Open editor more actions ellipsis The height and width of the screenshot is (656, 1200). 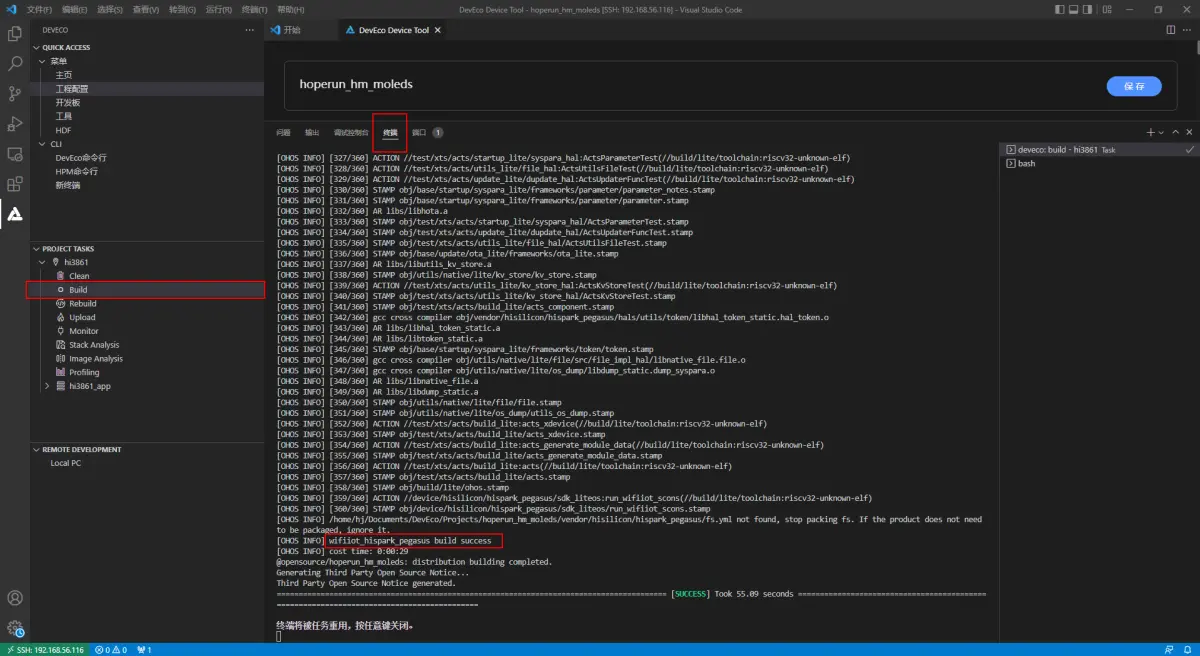click(x=1188, y=30)
